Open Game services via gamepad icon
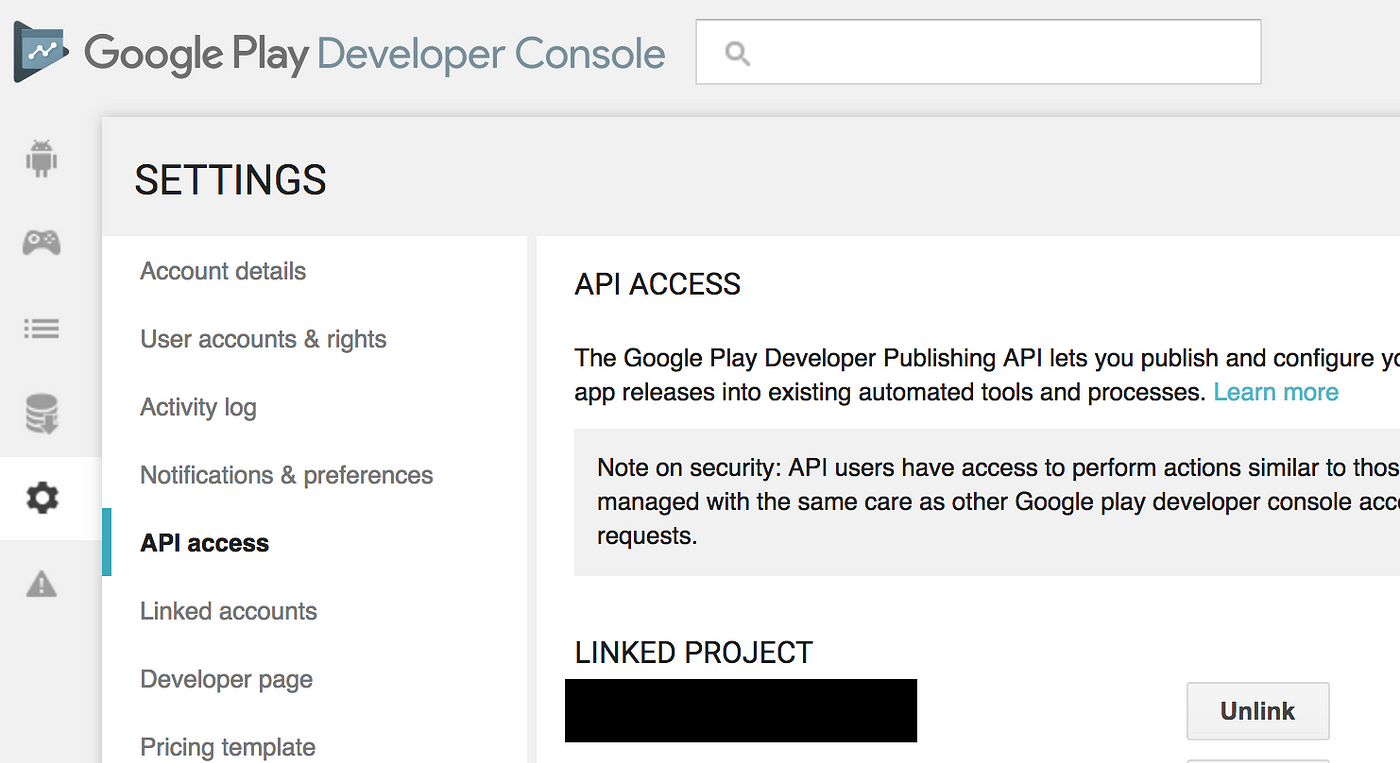This screenshot has height=763, width=1400. coord(41,242)
